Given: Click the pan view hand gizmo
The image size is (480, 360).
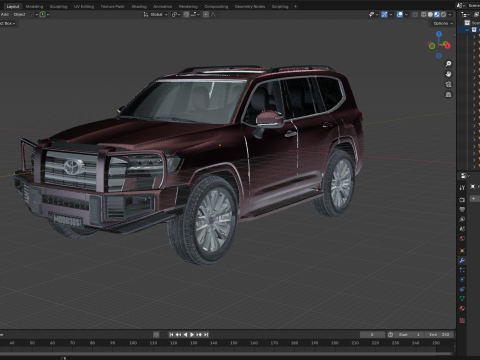Looking at the screenshot, I should 448,74.
